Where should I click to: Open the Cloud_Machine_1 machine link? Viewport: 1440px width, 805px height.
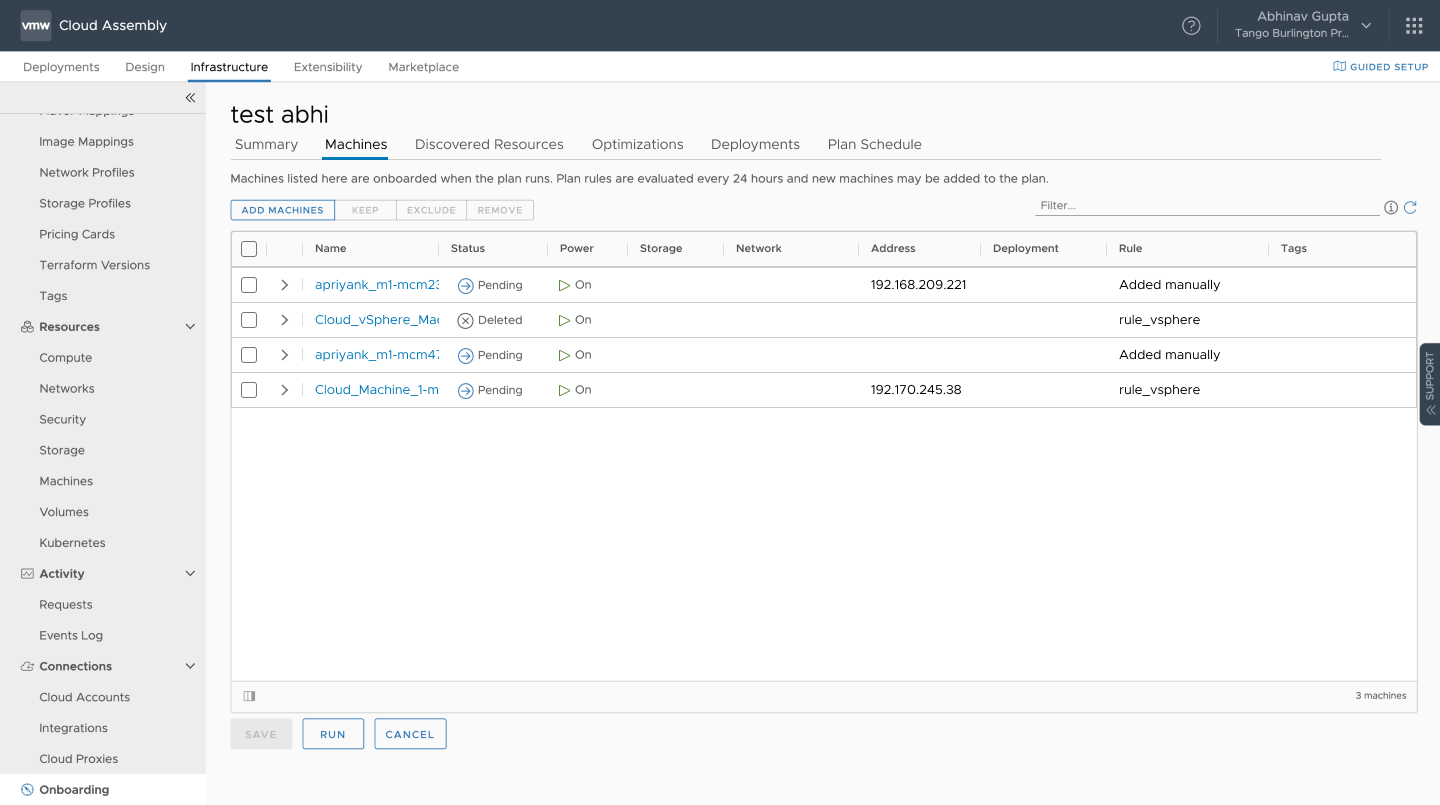click(377, 390)
